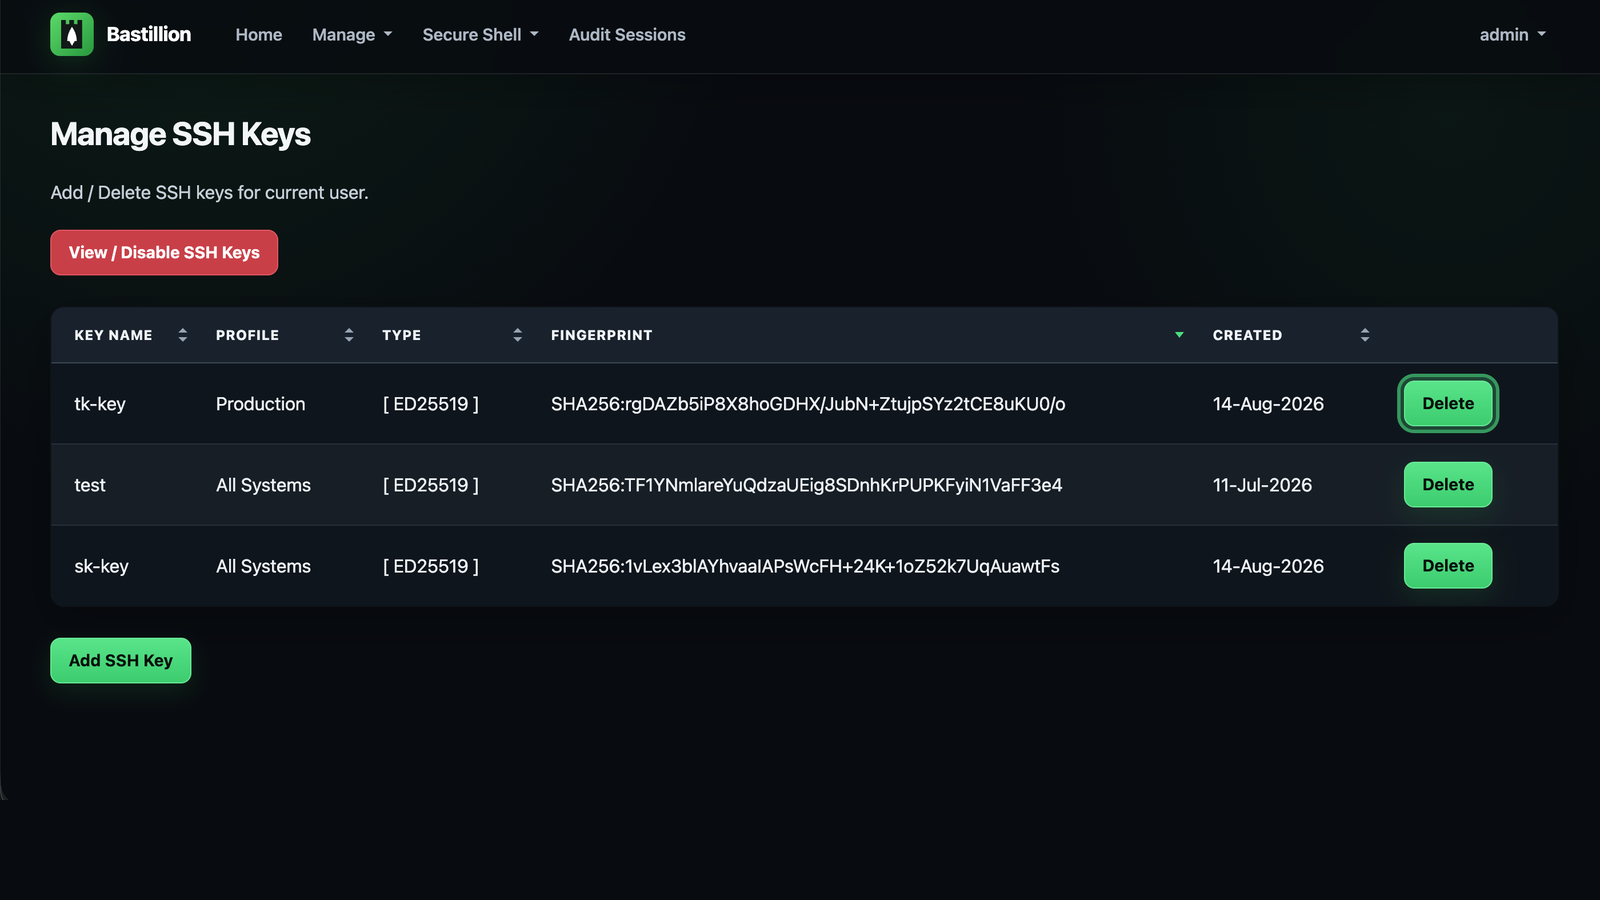Click the 11-Jul-2026 created date
Screen dimensions: 1600x900
tap(1262, 485)
